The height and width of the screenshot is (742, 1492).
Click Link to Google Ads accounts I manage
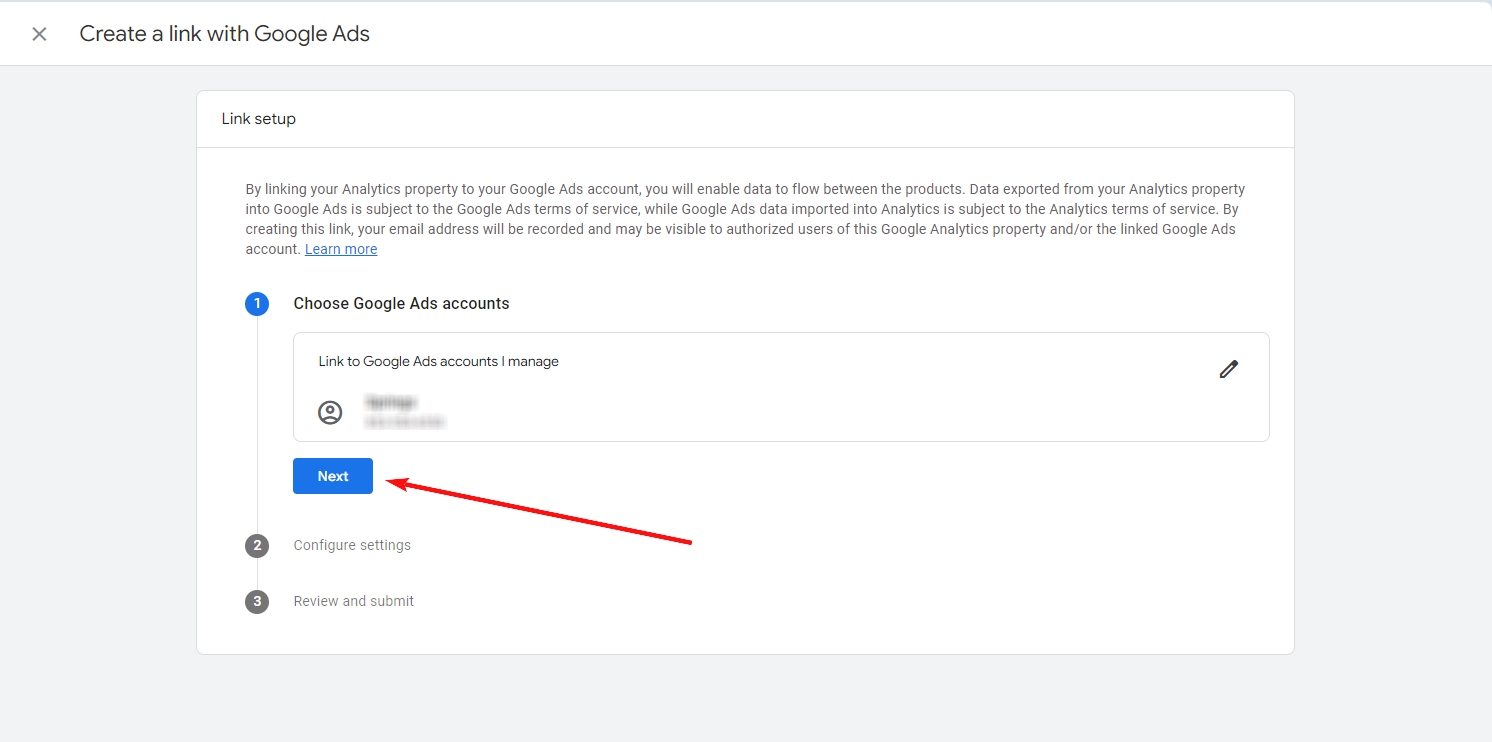pos(438,361)
